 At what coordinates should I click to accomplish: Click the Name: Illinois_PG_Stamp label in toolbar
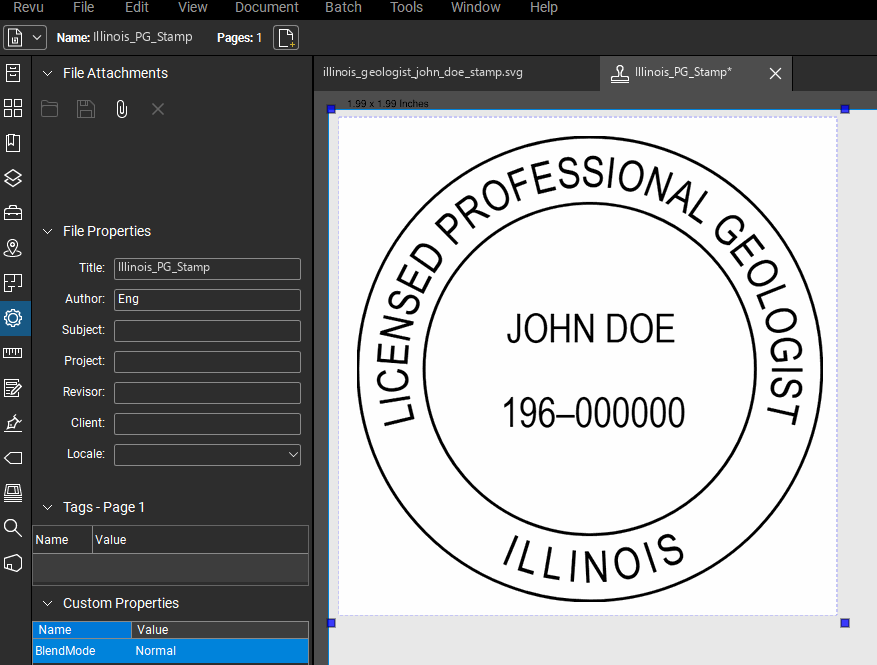(124, 37)
